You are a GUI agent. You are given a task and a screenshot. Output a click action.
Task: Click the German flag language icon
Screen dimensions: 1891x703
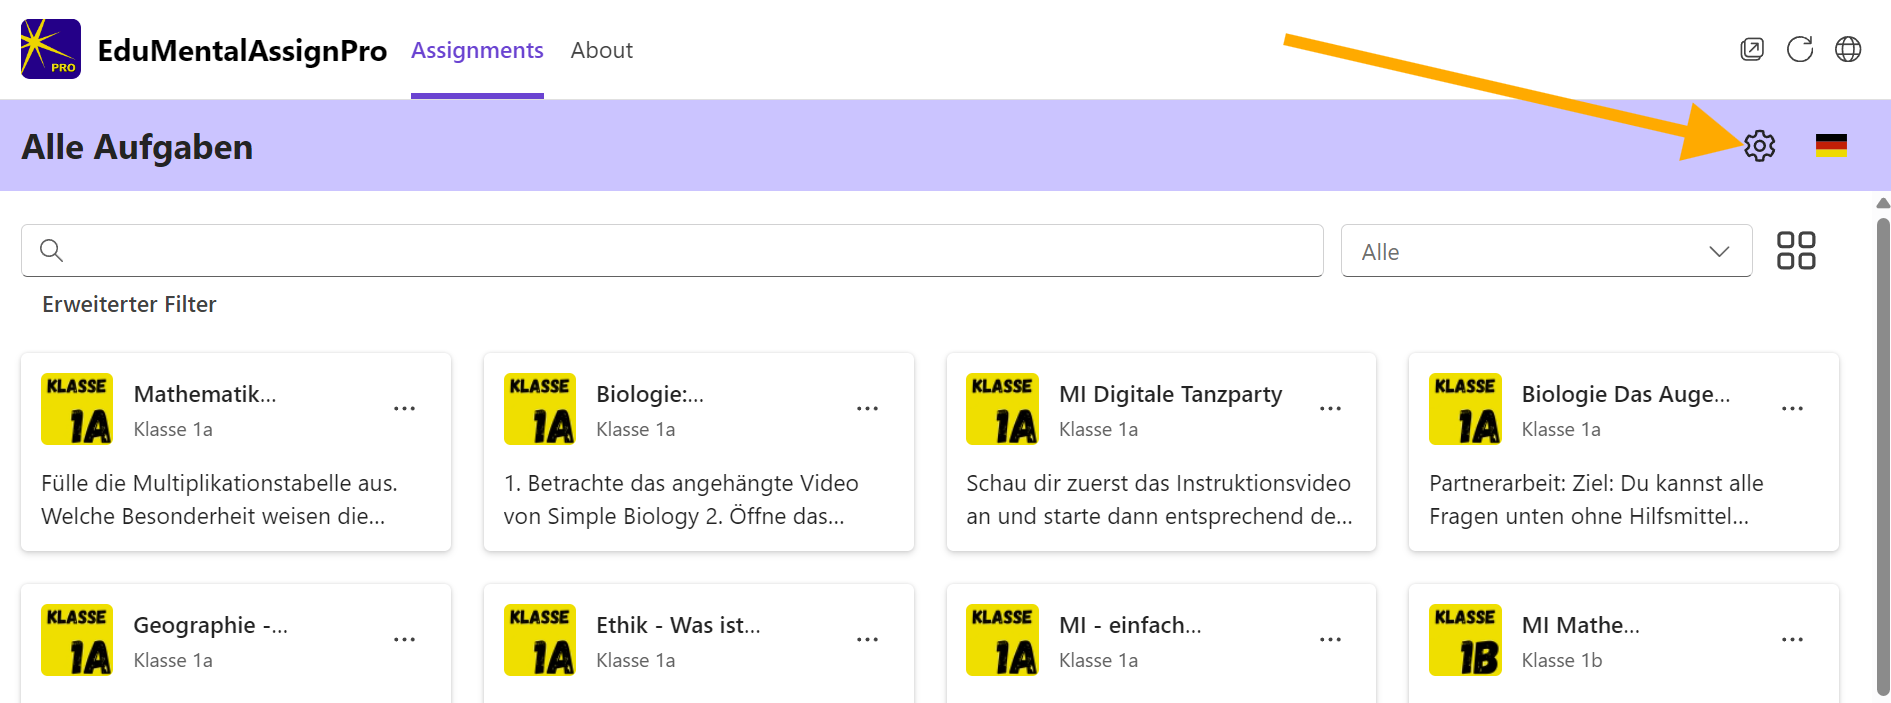1831,146
